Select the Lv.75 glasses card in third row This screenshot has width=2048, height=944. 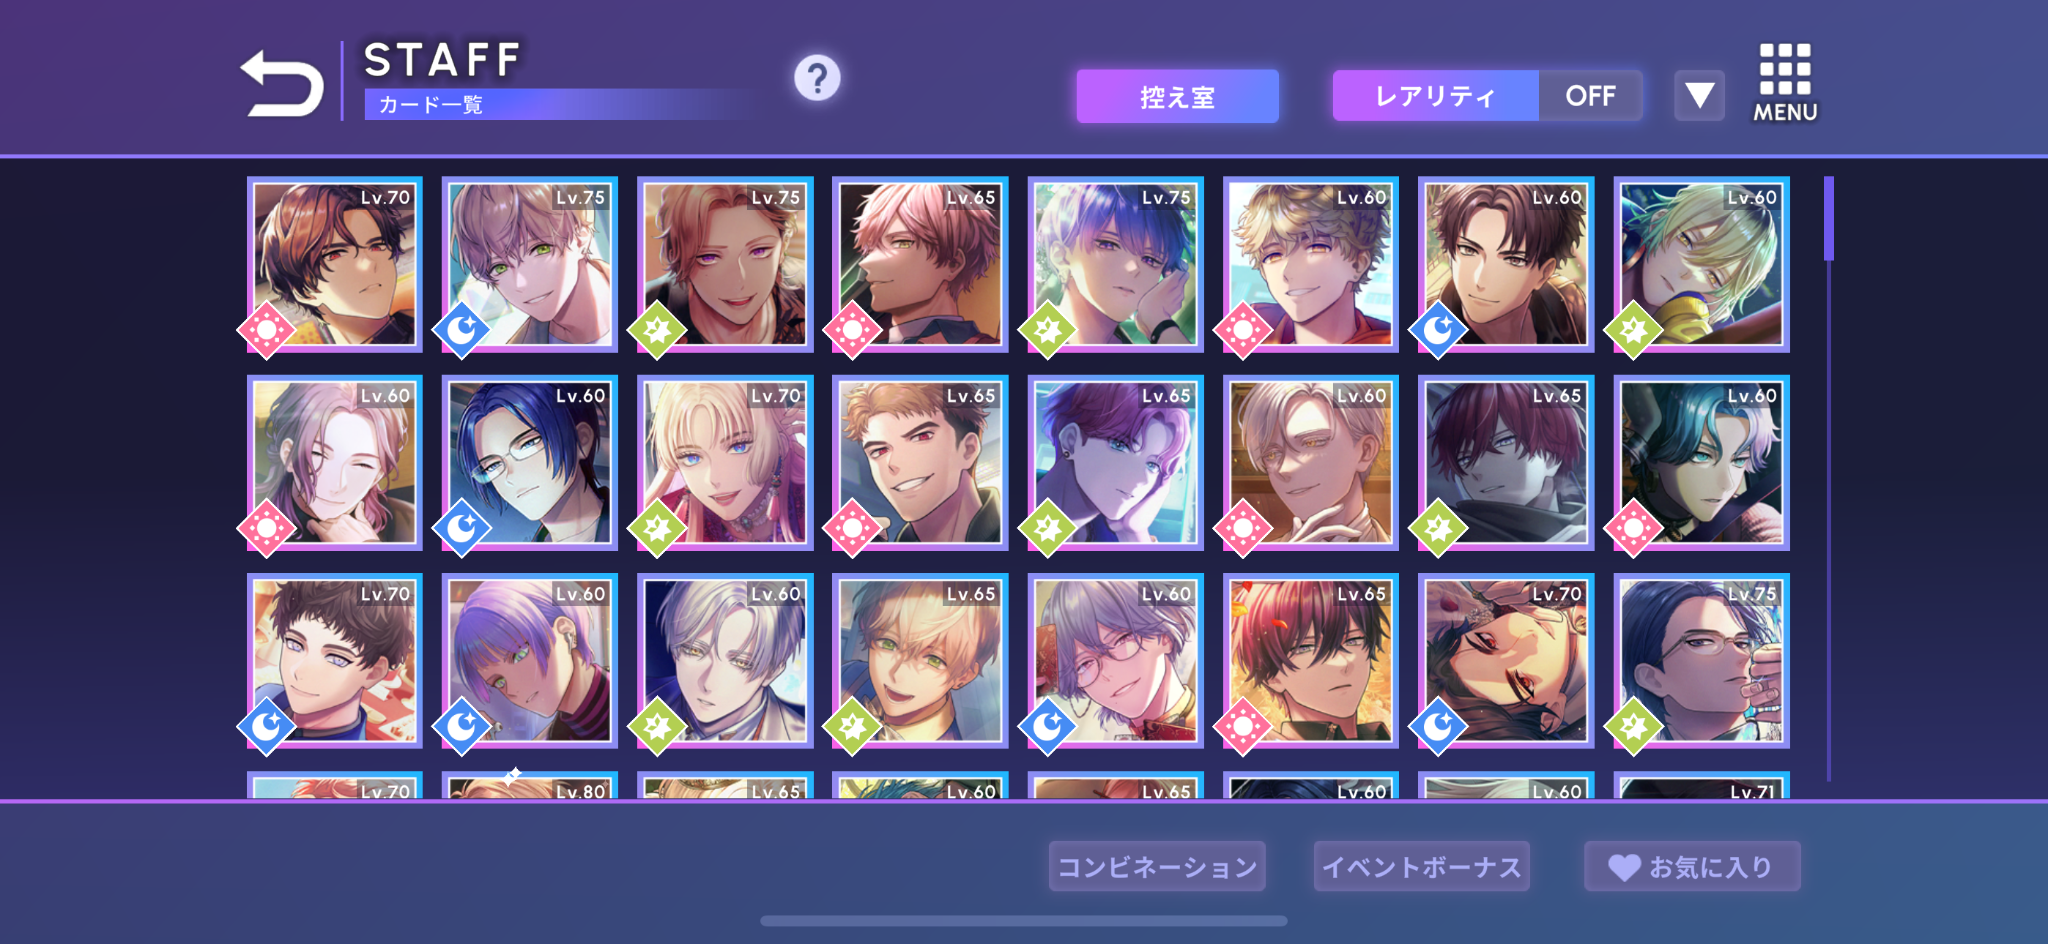point(1701,661)
